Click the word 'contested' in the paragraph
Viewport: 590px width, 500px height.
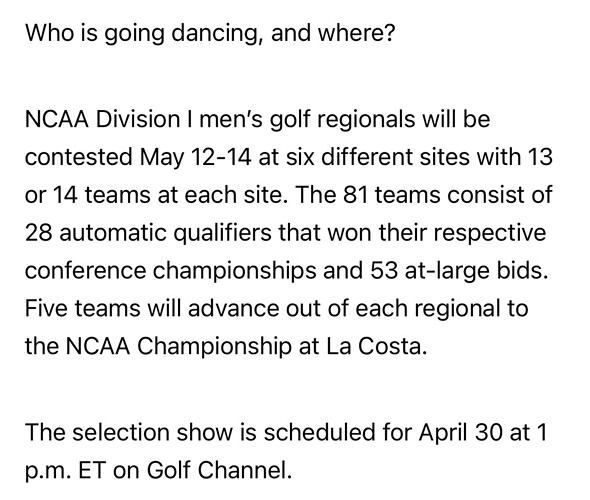(x=79, y=157)
